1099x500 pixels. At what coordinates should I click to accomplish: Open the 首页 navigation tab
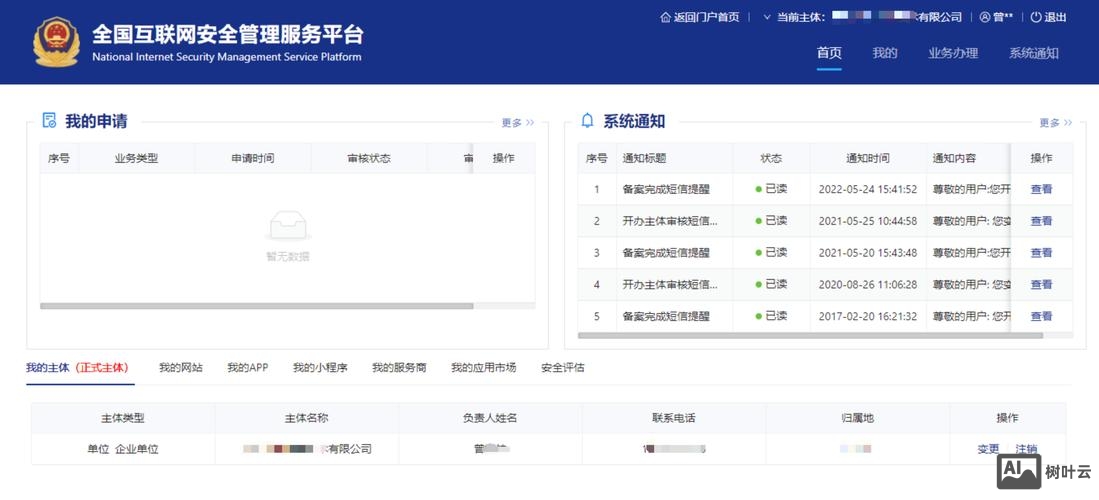click(829, 53)
